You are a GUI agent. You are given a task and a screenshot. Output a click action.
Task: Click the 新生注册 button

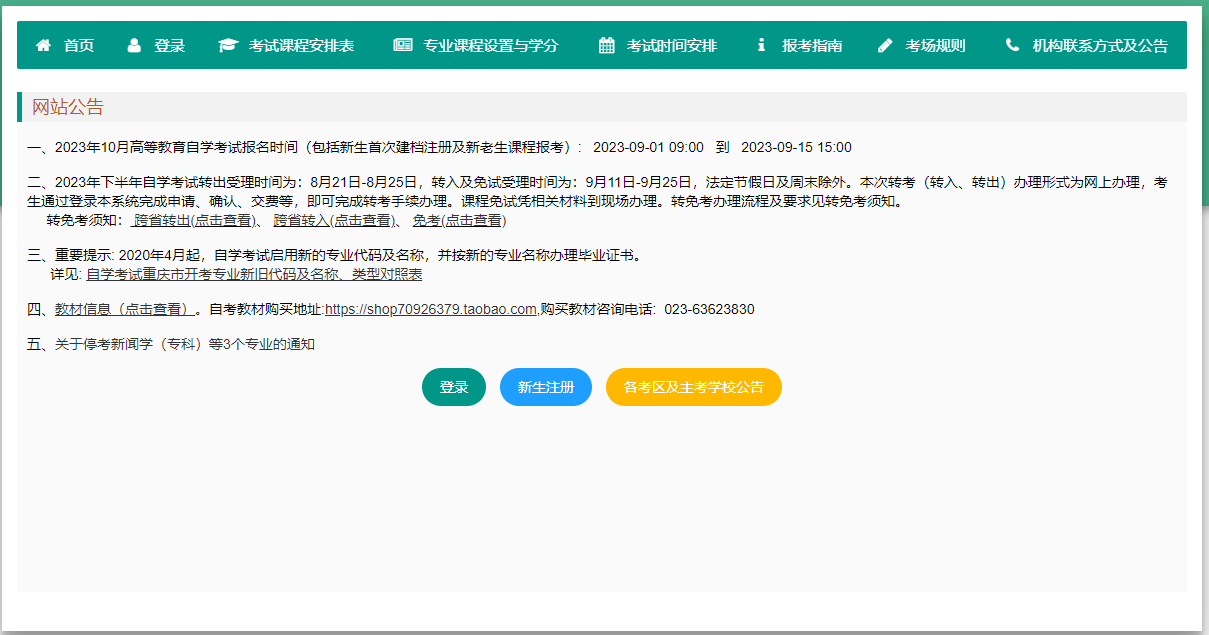[545, 386]
